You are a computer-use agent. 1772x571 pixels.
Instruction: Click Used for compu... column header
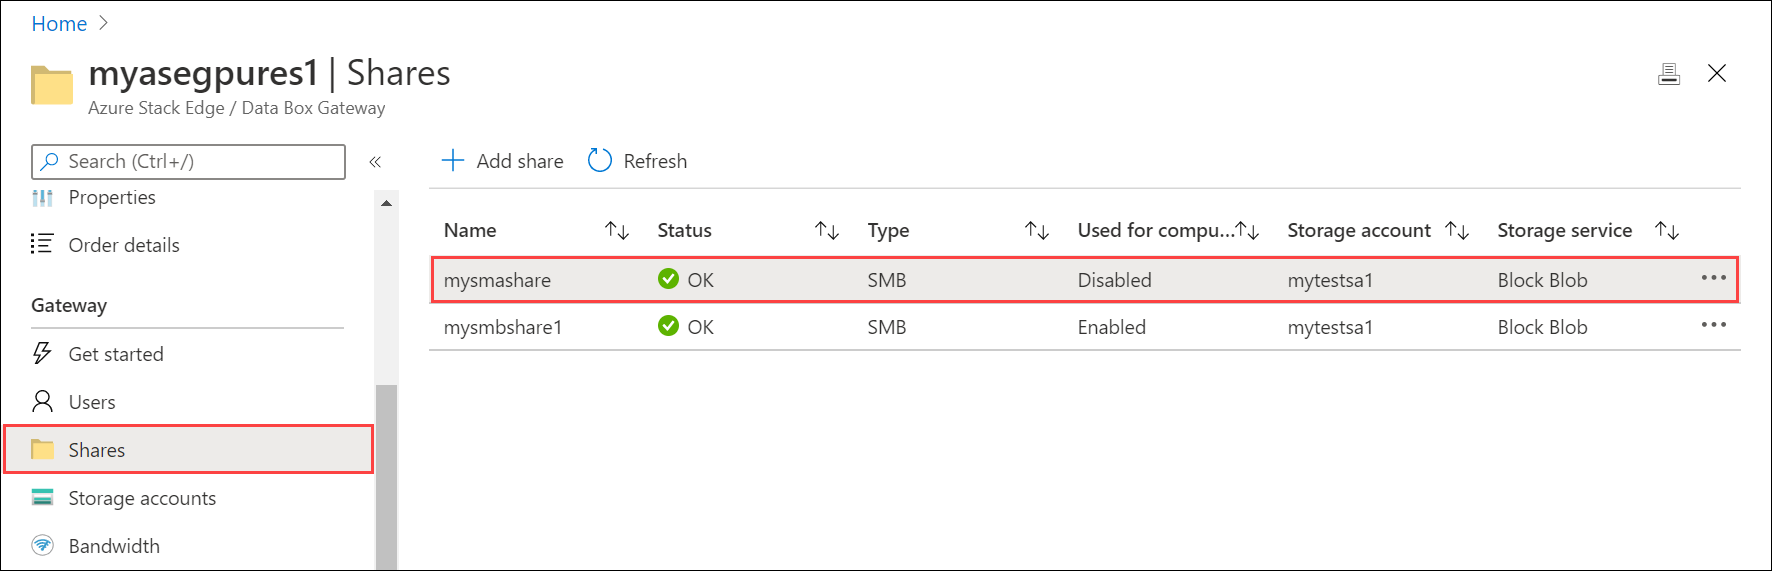(1156, 231)
